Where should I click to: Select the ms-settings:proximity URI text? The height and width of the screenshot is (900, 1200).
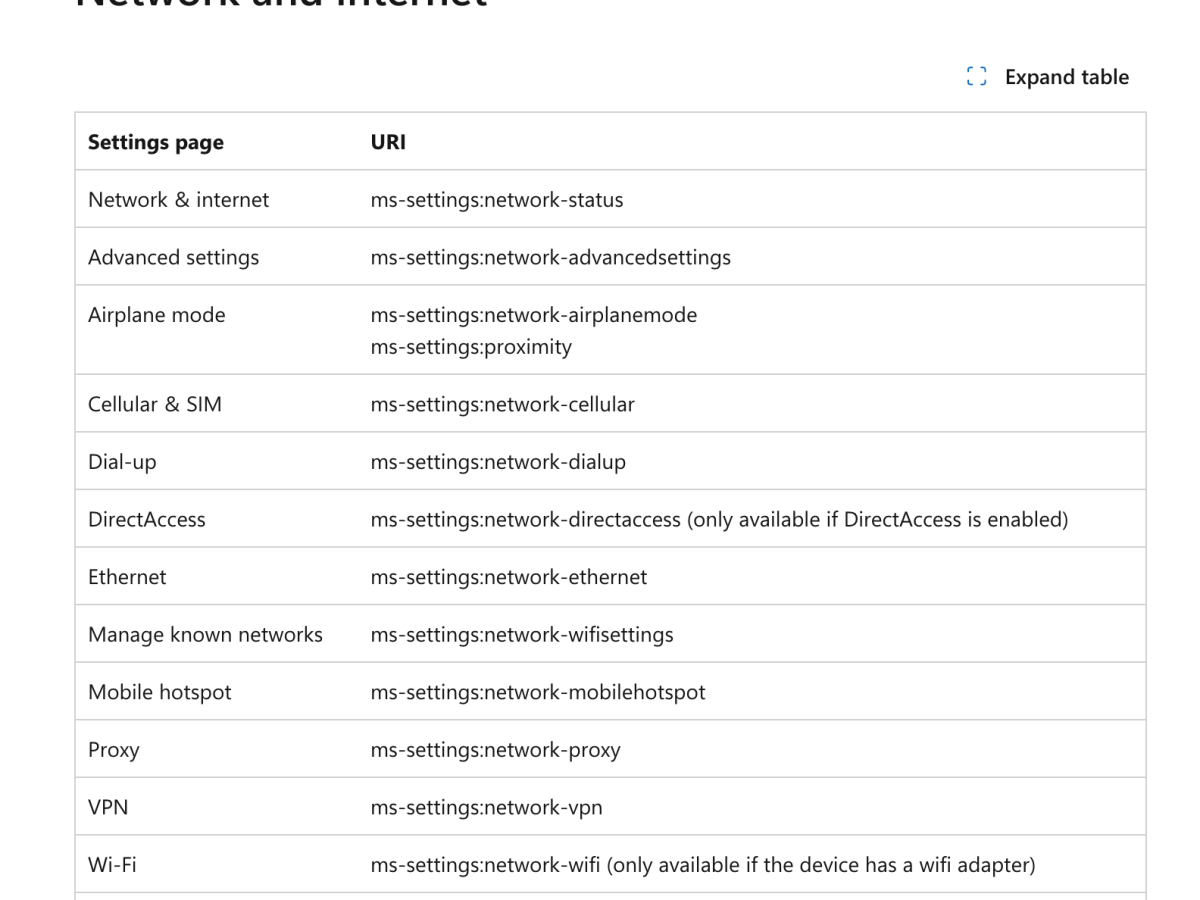pos(471,347)
